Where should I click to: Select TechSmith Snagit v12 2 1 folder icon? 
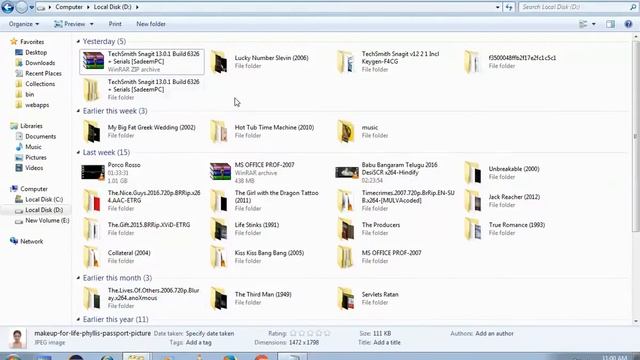coord(346,62)
